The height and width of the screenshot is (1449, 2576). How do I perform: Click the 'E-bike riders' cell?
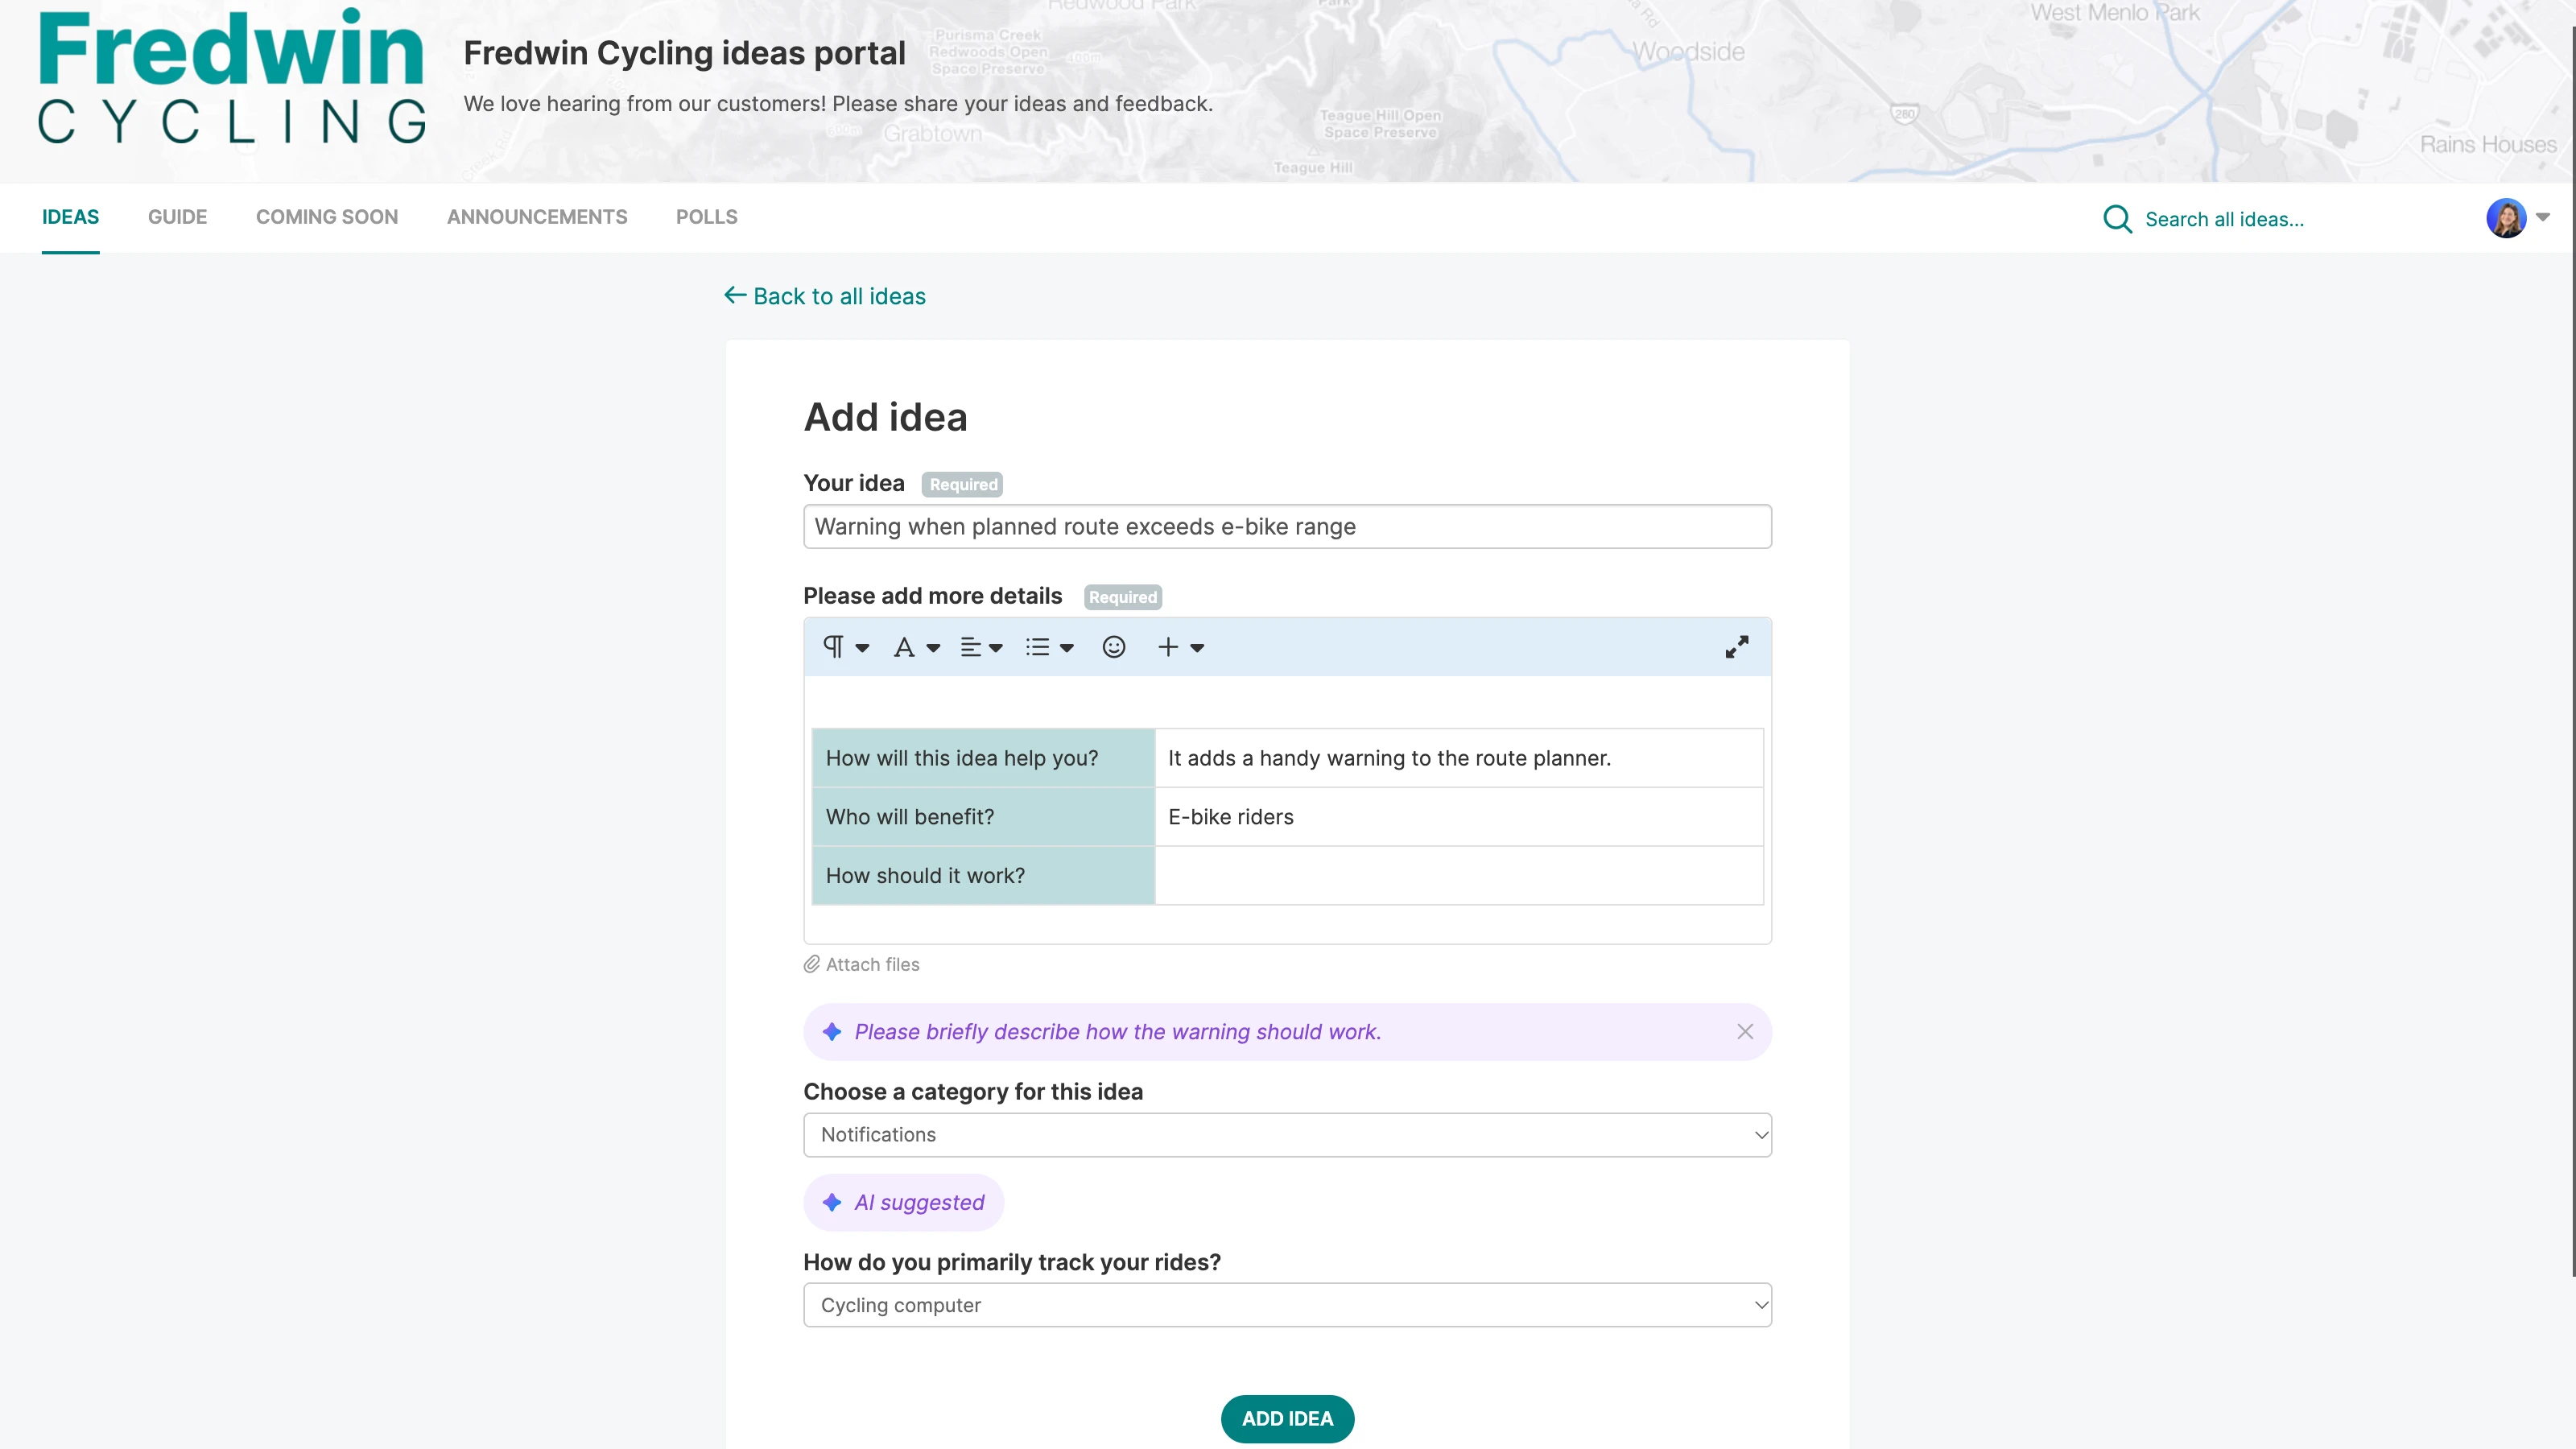pos(1459,817)
